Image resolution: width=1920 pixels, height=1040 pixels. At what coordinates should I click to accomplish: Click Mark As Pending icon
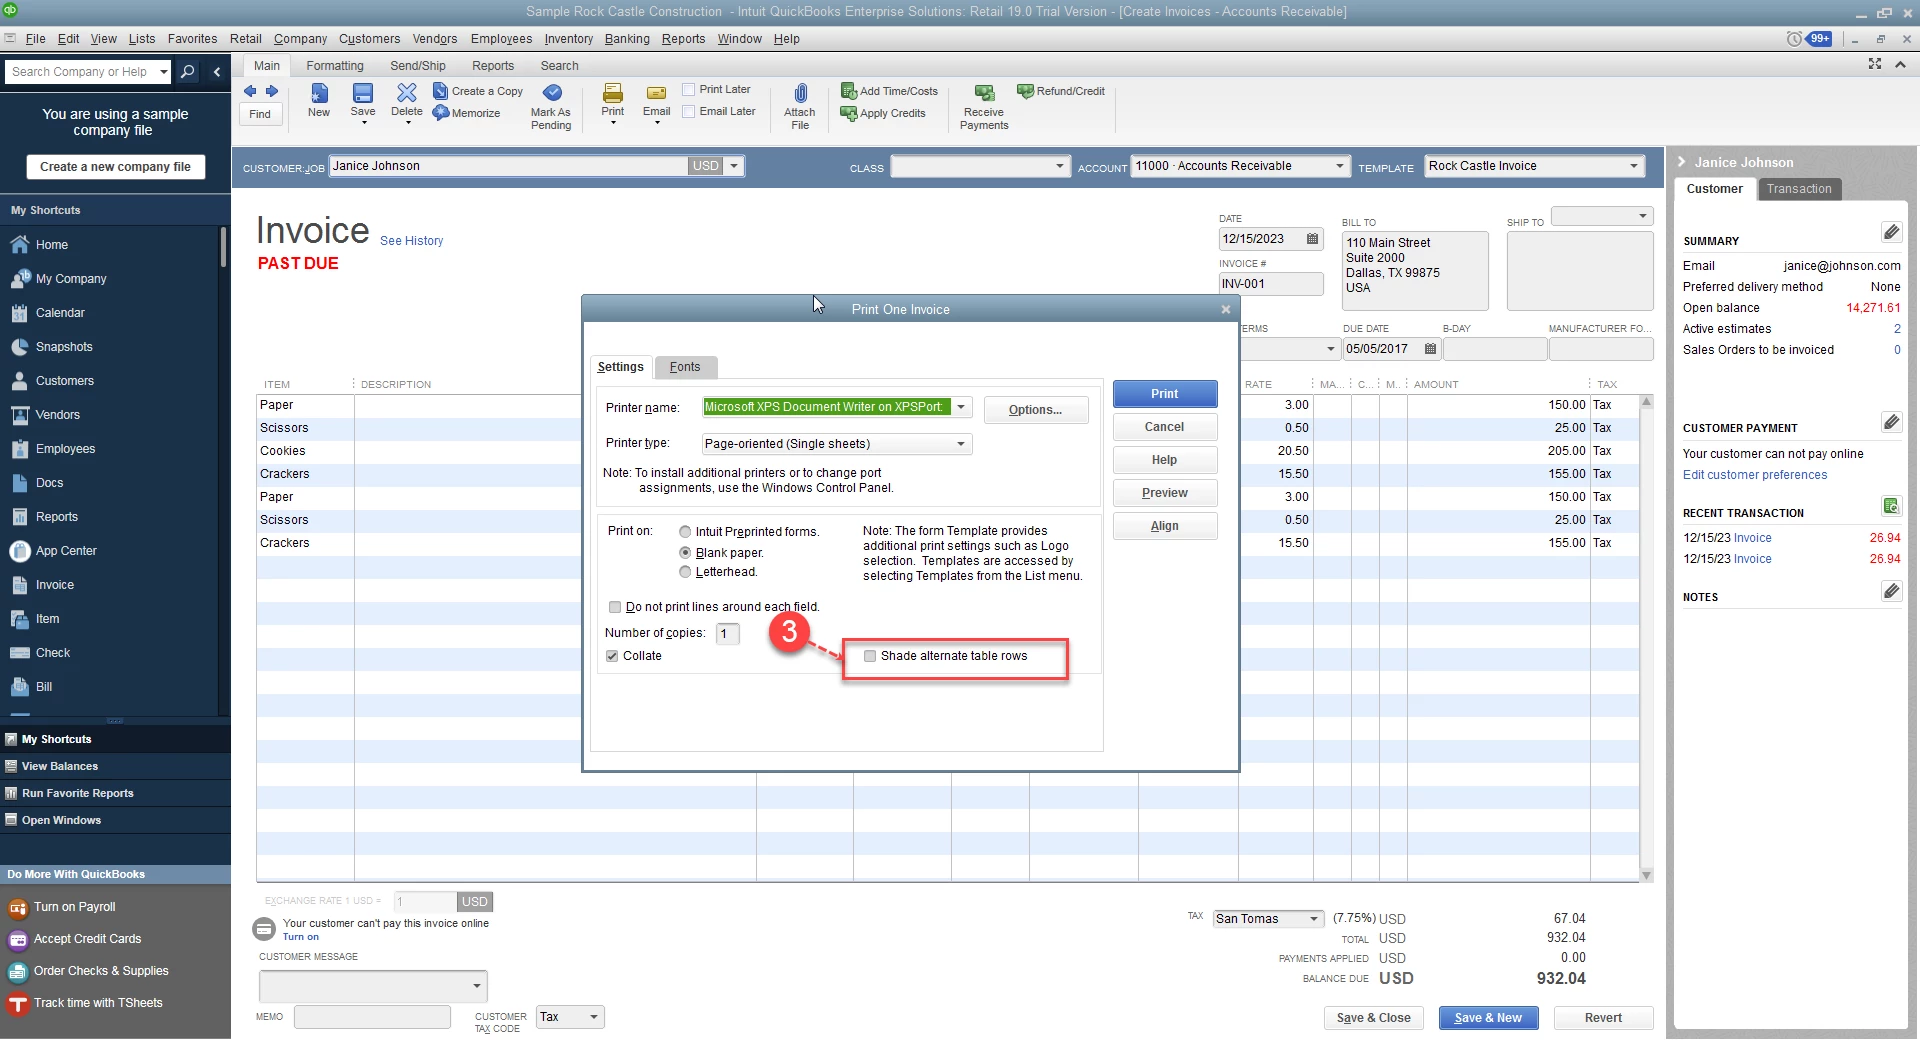tap(551, 93)
